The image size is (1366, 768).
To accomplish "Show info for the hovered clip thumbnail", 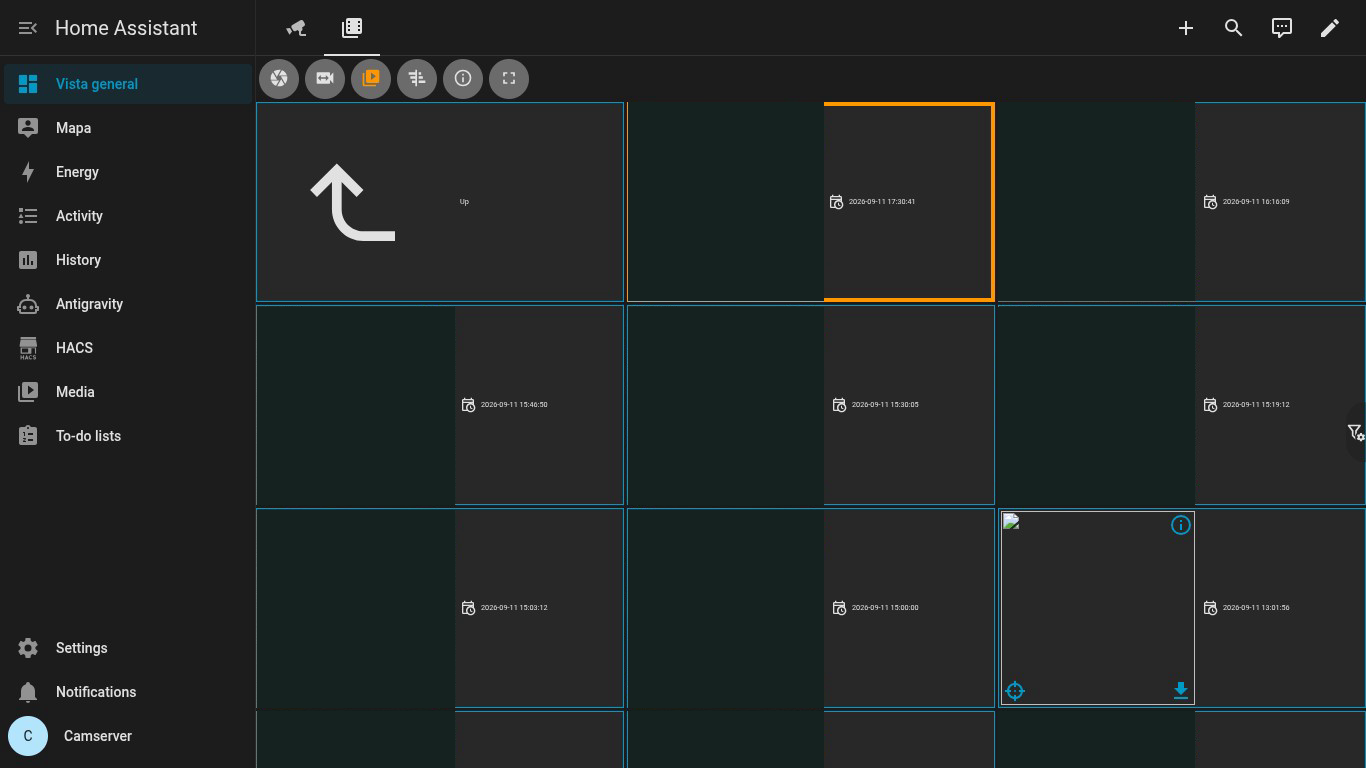I will click(1181, 525).
